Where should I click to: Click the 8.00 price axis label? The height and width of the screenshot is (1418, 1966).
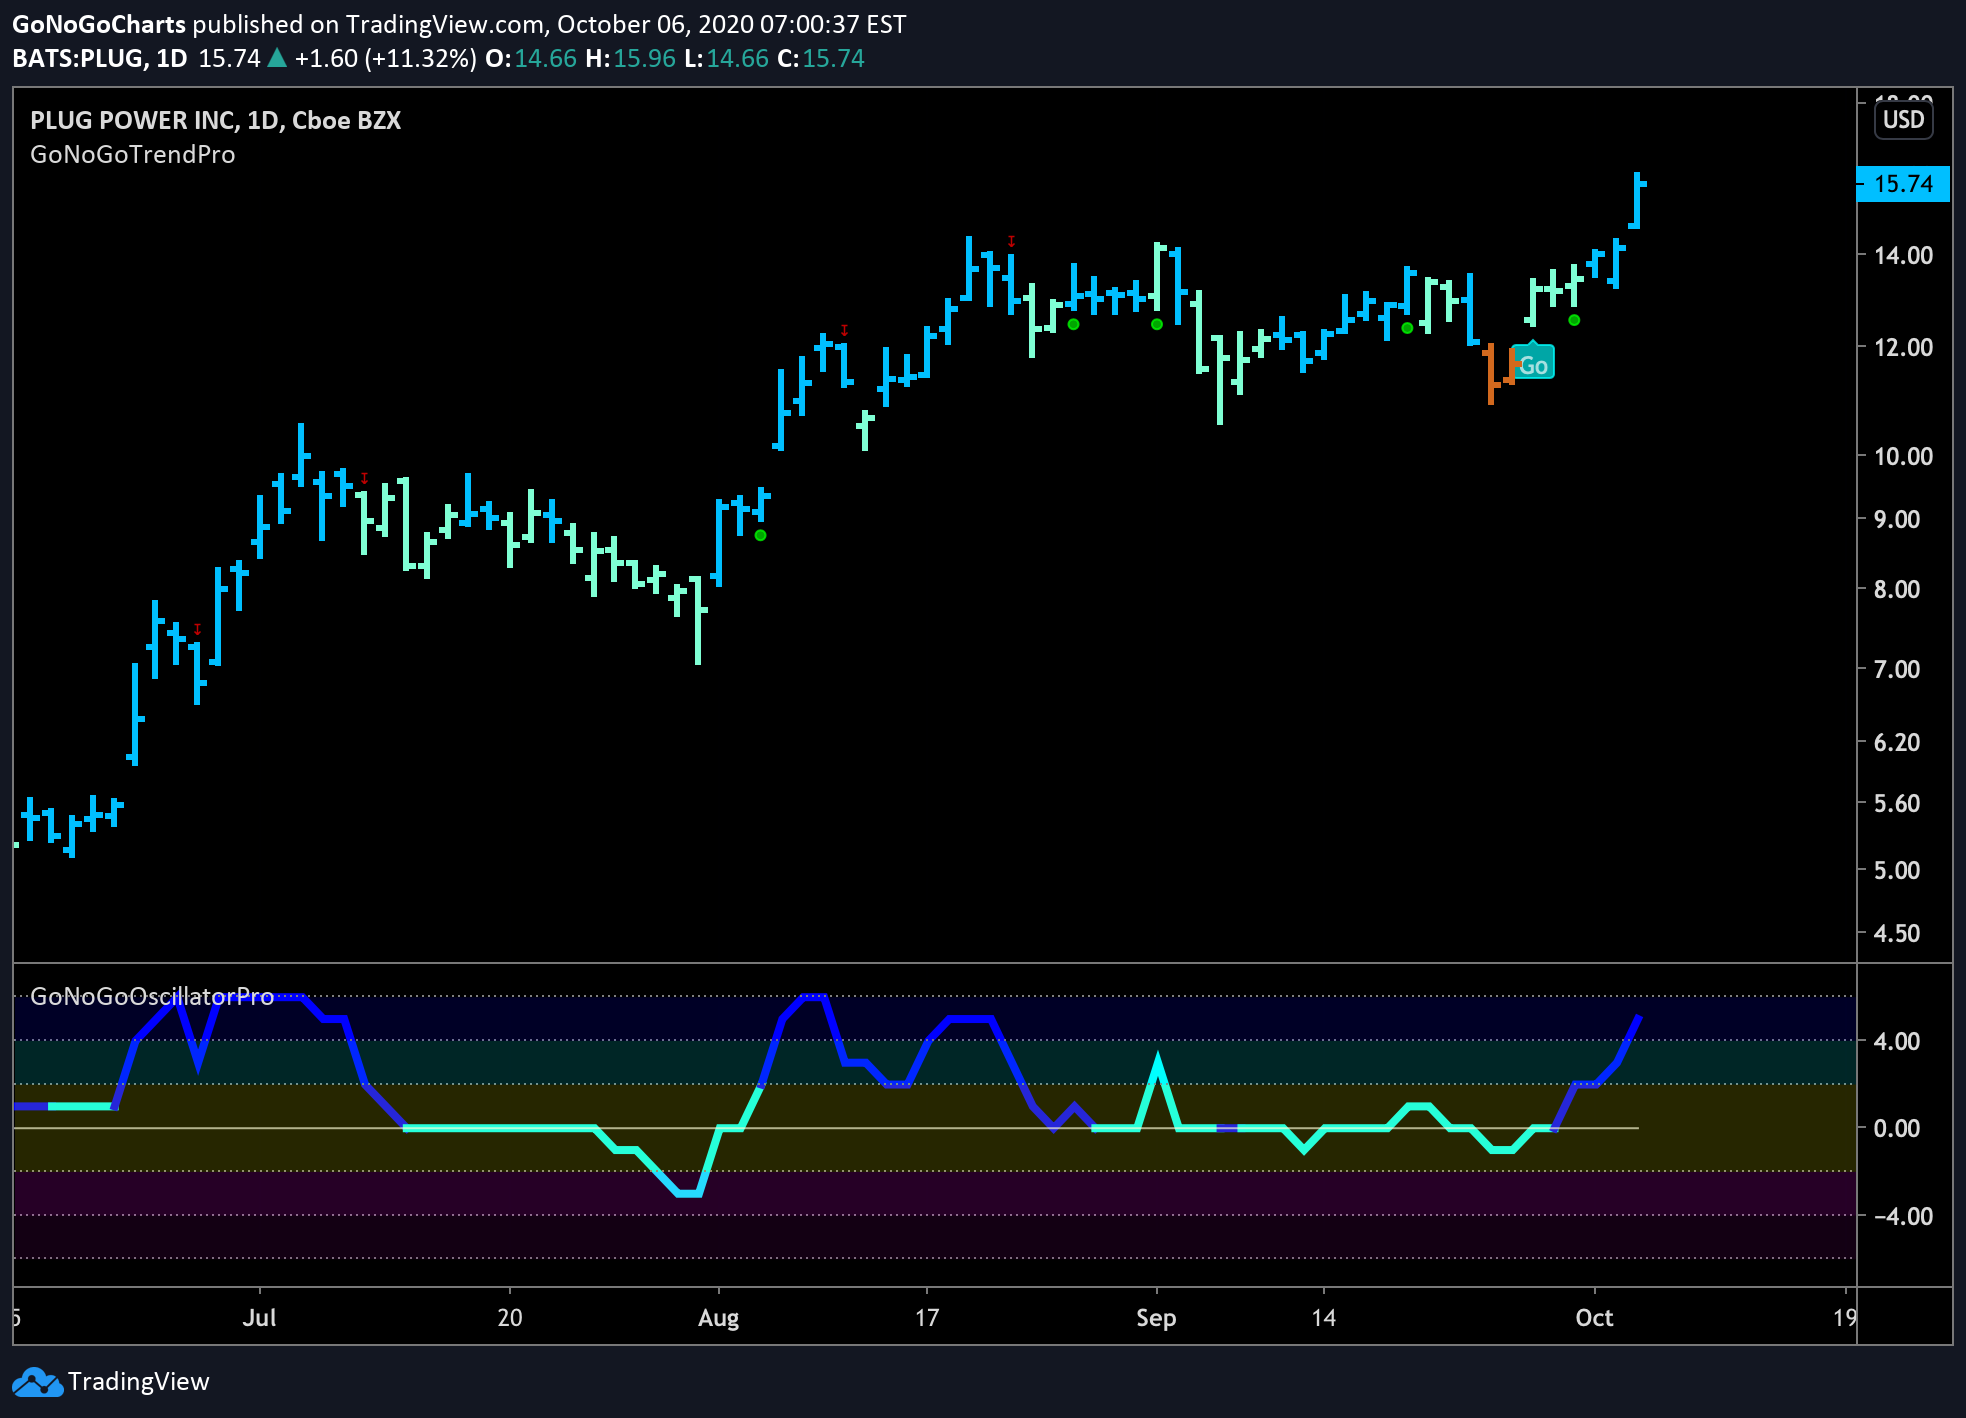[1897, 589]
